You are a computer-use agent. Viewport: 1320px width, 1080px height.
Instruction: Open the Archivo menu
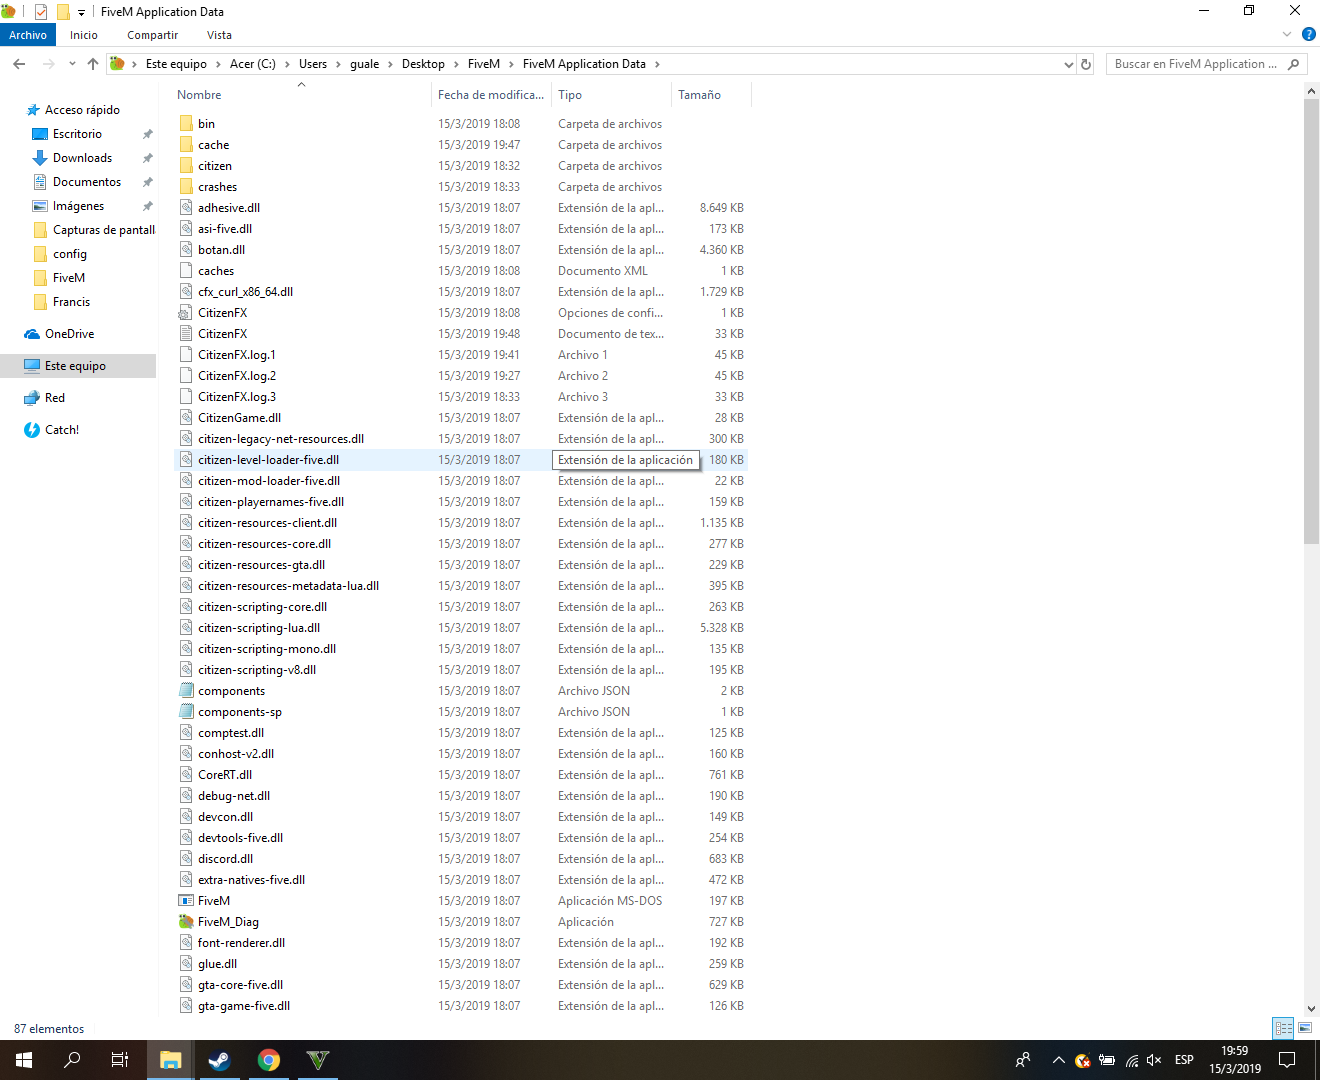pos(28,35)
